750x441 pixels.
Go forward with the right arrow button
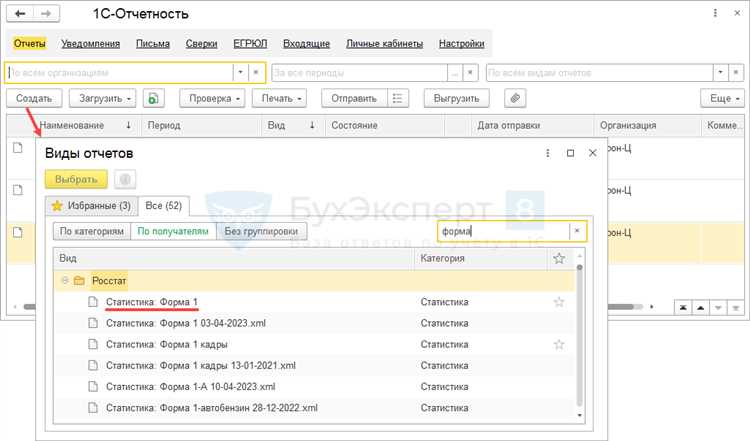(46, 13)
